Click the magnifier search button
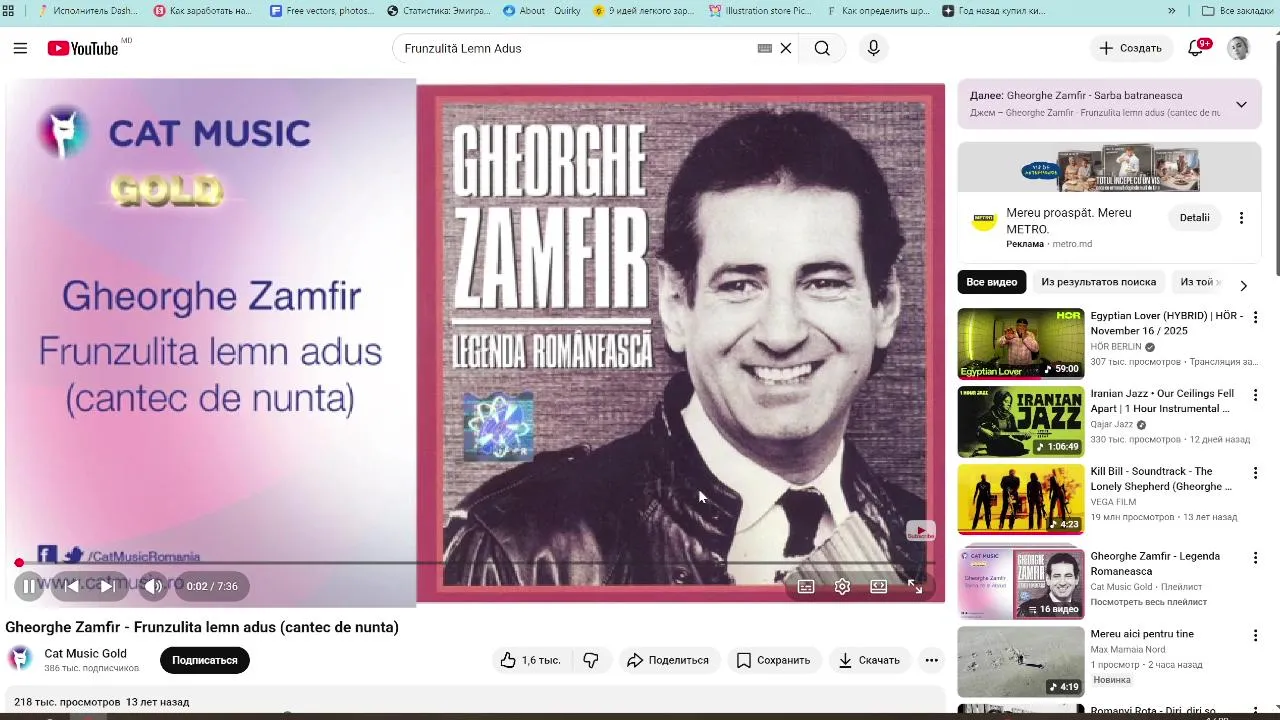The width and height of the screenshot is (1280, 720). pos(822,48)
